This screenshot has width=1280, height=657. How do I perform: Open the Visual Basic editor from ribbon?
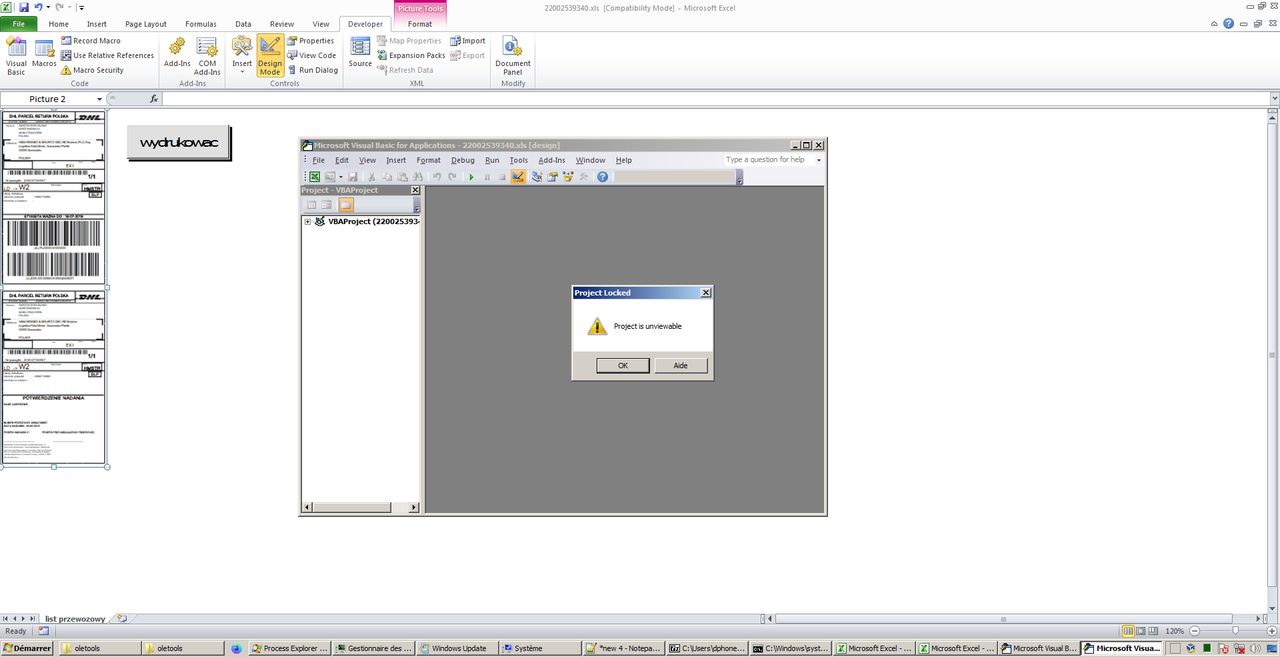[16, 56]
